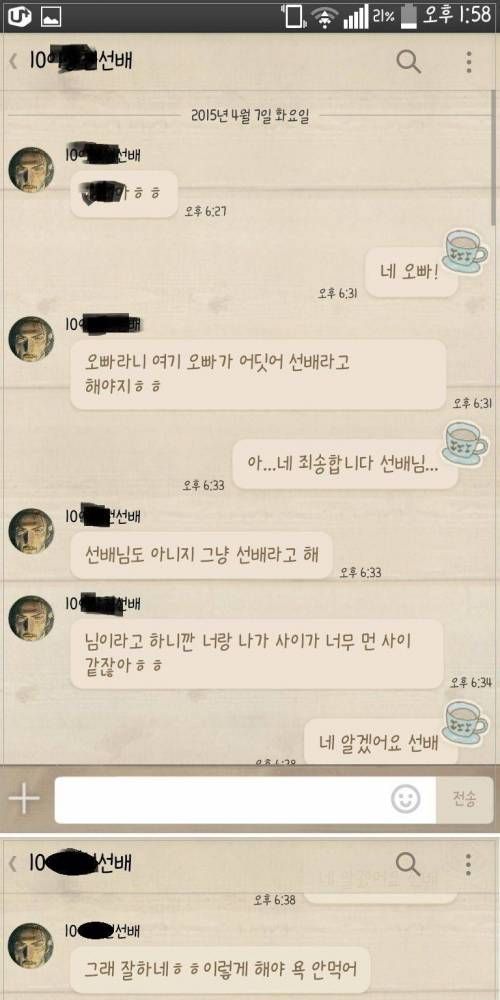The height and width of the screenshot is (1000, 500).
Task: Tap the teacup avatar beside 네 오빠!
Action: pos(466,251)
